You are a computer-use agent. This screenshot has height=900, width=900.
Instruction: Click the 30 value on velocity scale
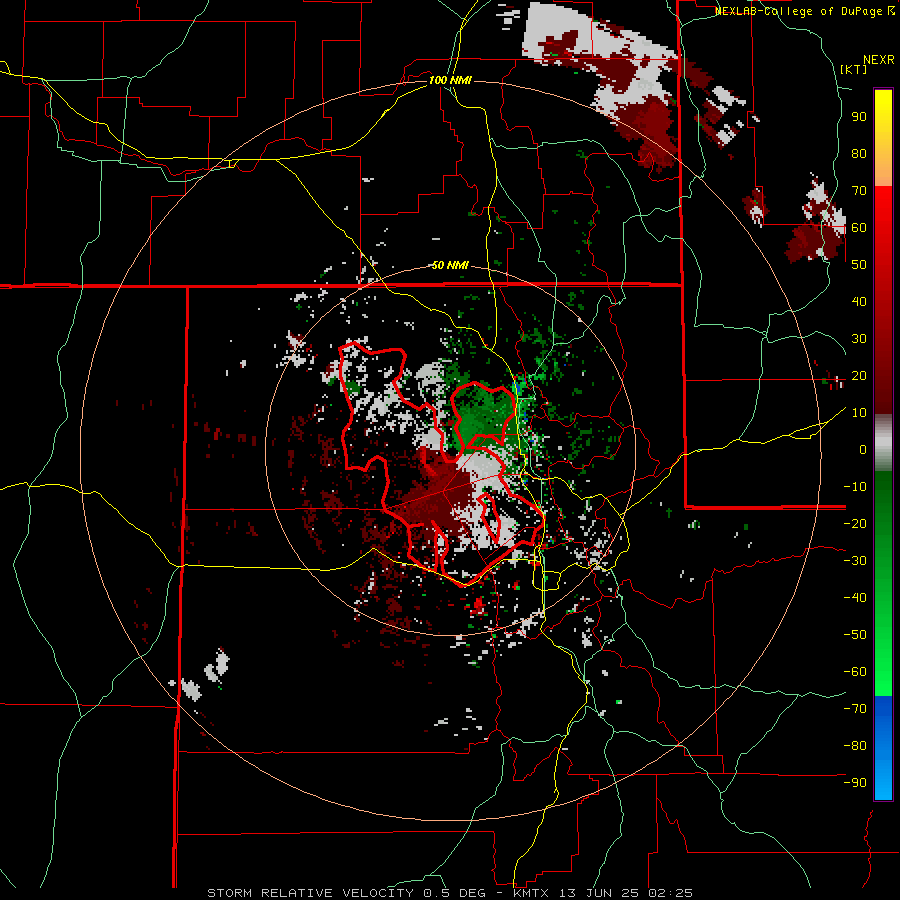[x=859, y=339]
